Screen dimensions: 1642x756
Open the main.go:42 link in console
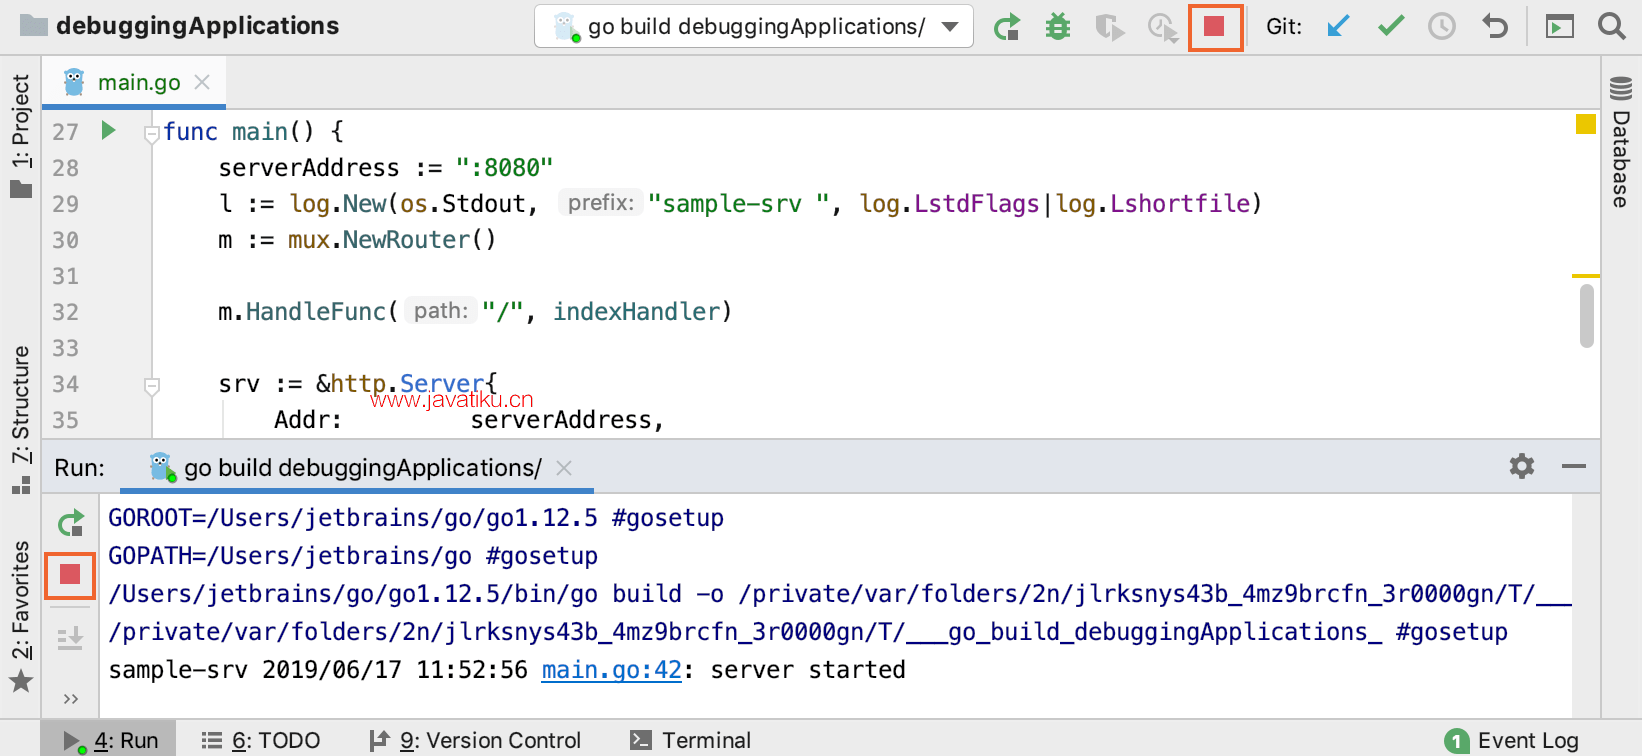coord(611,670)
